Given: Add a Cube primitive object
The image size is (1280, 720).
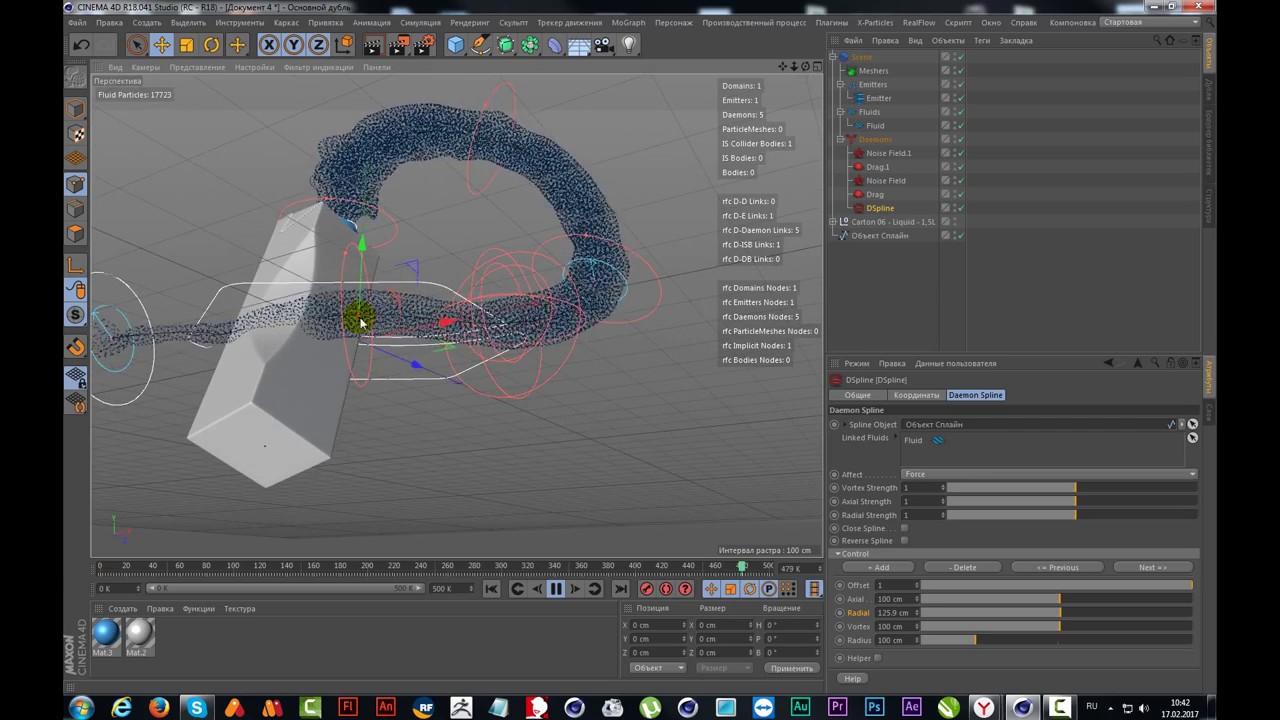Looking at the screenshot, I should tap(456, 45).
